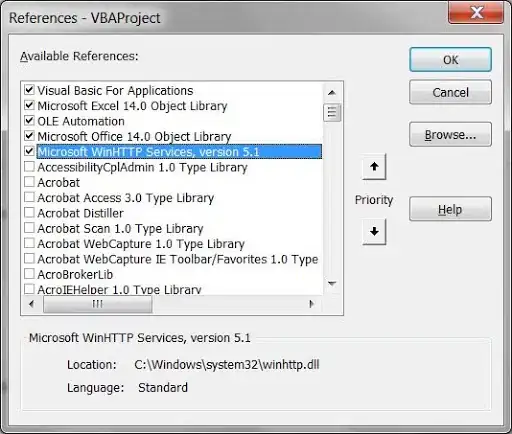Click vertical scrollbar down arrow in list

point(332,284)
